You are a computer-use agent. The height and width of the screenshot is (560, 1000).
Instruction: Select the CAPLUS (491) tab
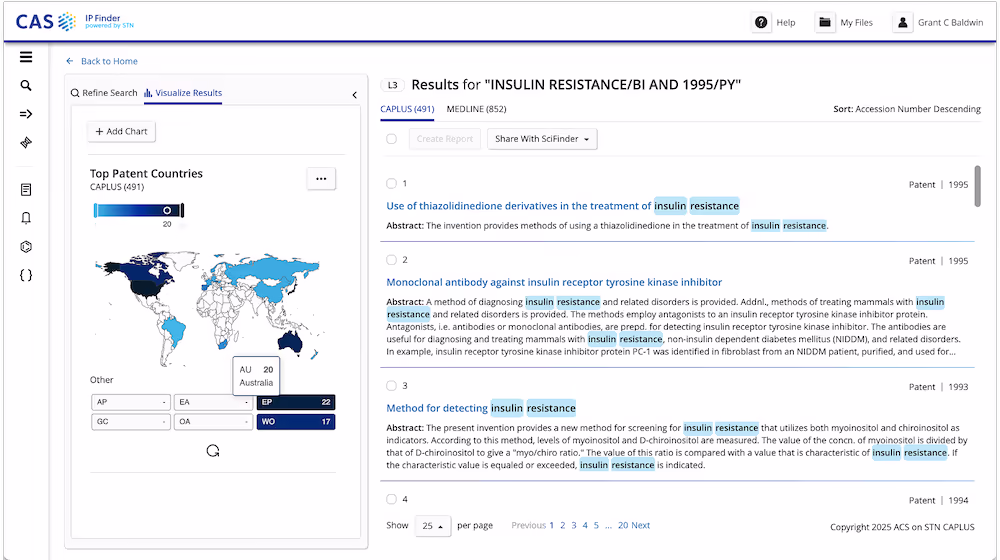coord(407,109)
